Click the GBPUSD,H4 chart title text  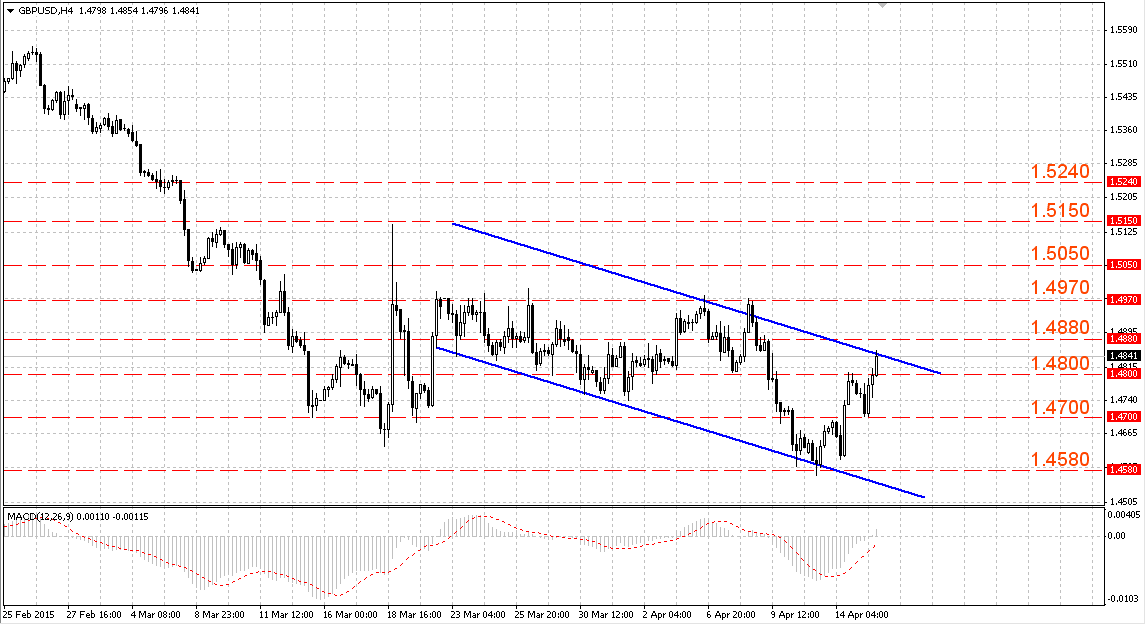(x=45, y=11)
